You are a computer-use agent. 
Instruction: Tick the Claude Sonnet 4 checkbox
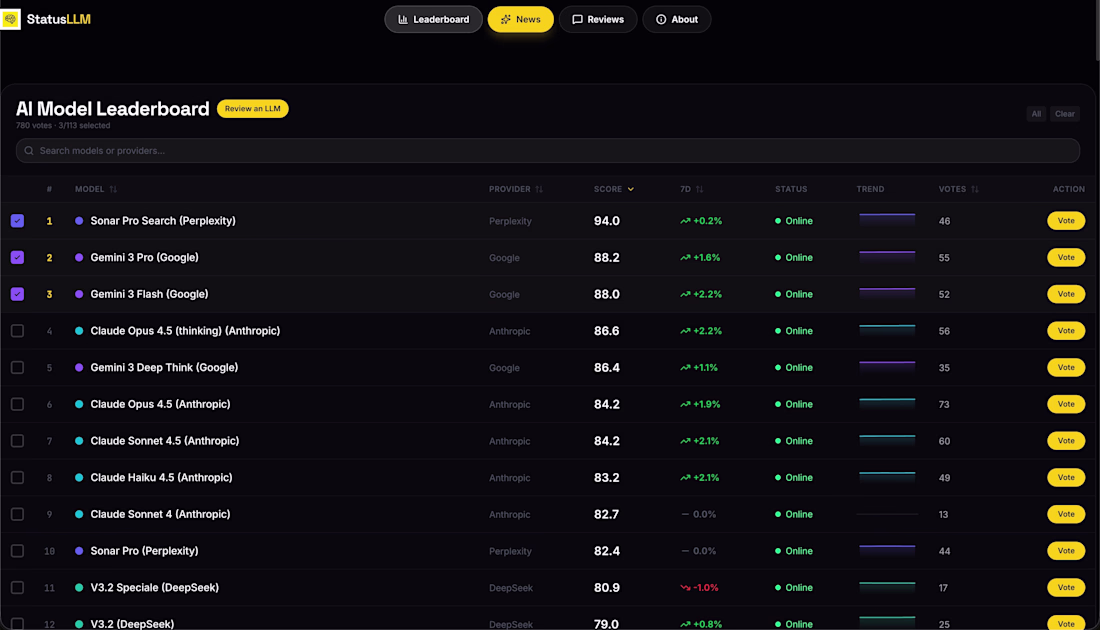[18, 514]
